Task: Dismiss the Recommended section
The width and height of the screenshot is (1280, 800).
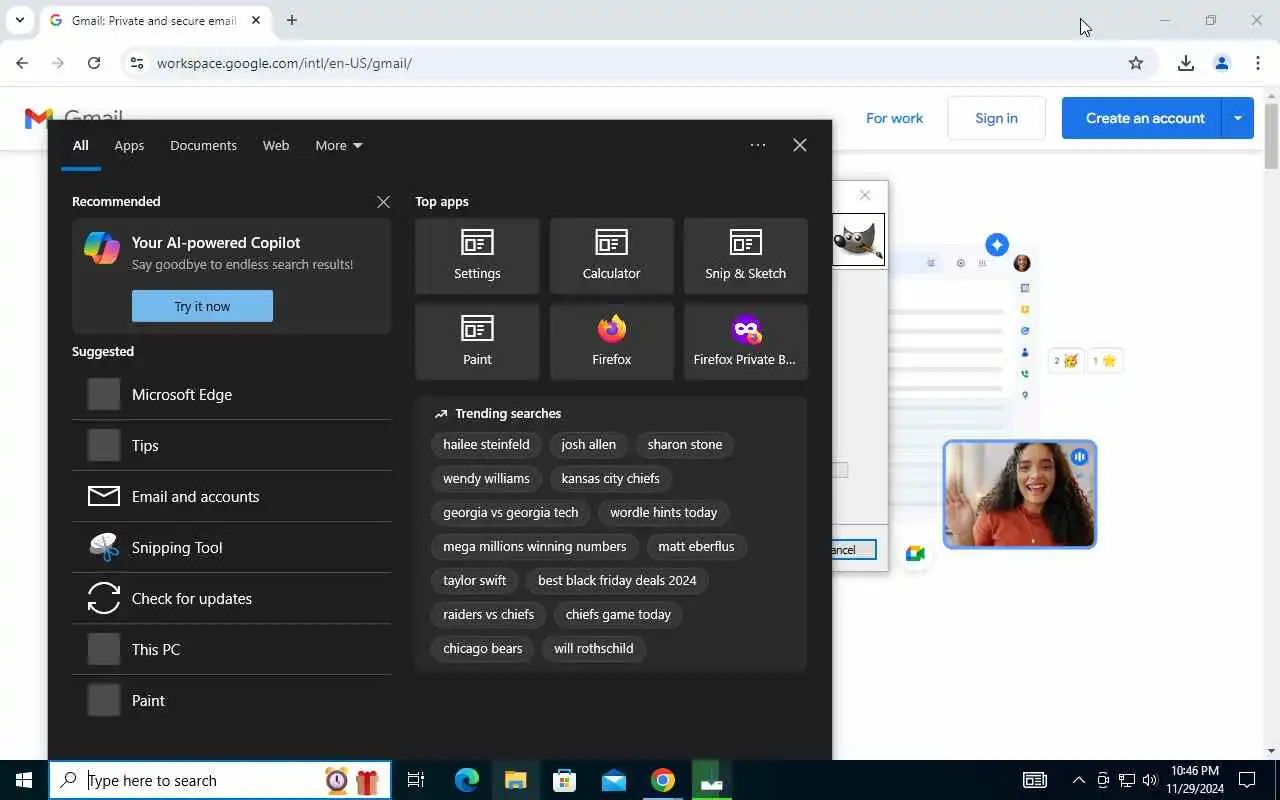Action: pos(383,202)
